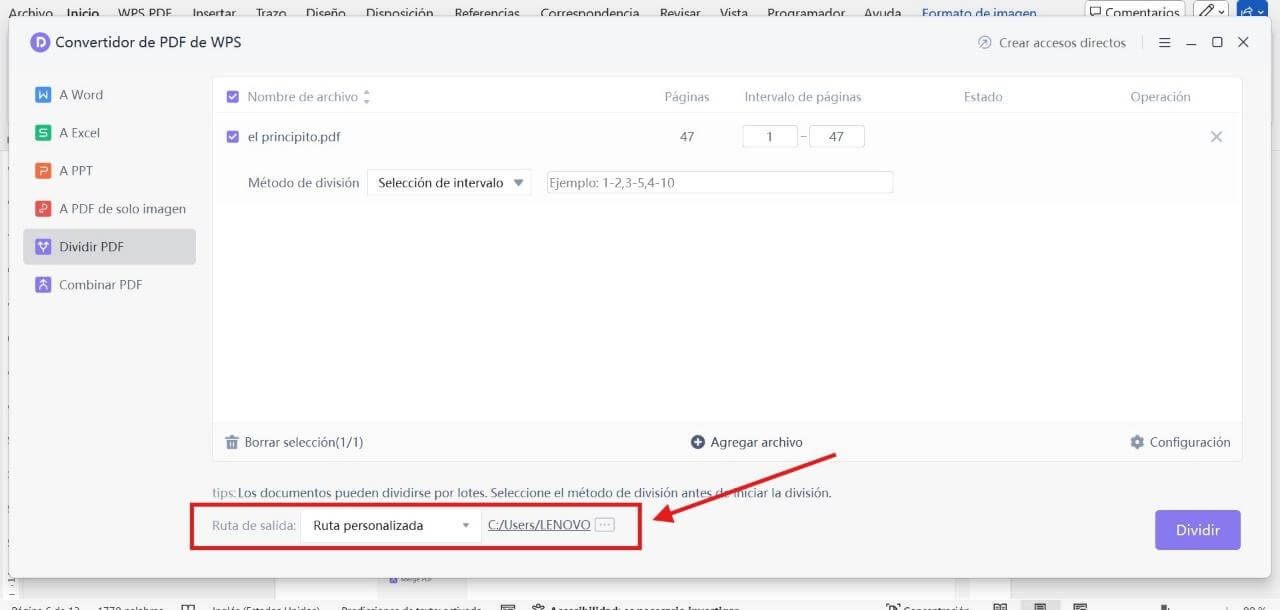Click the plus icon Agregar archivo
This screenshot has width=1280, height=610.
click(x=698, y=442)
